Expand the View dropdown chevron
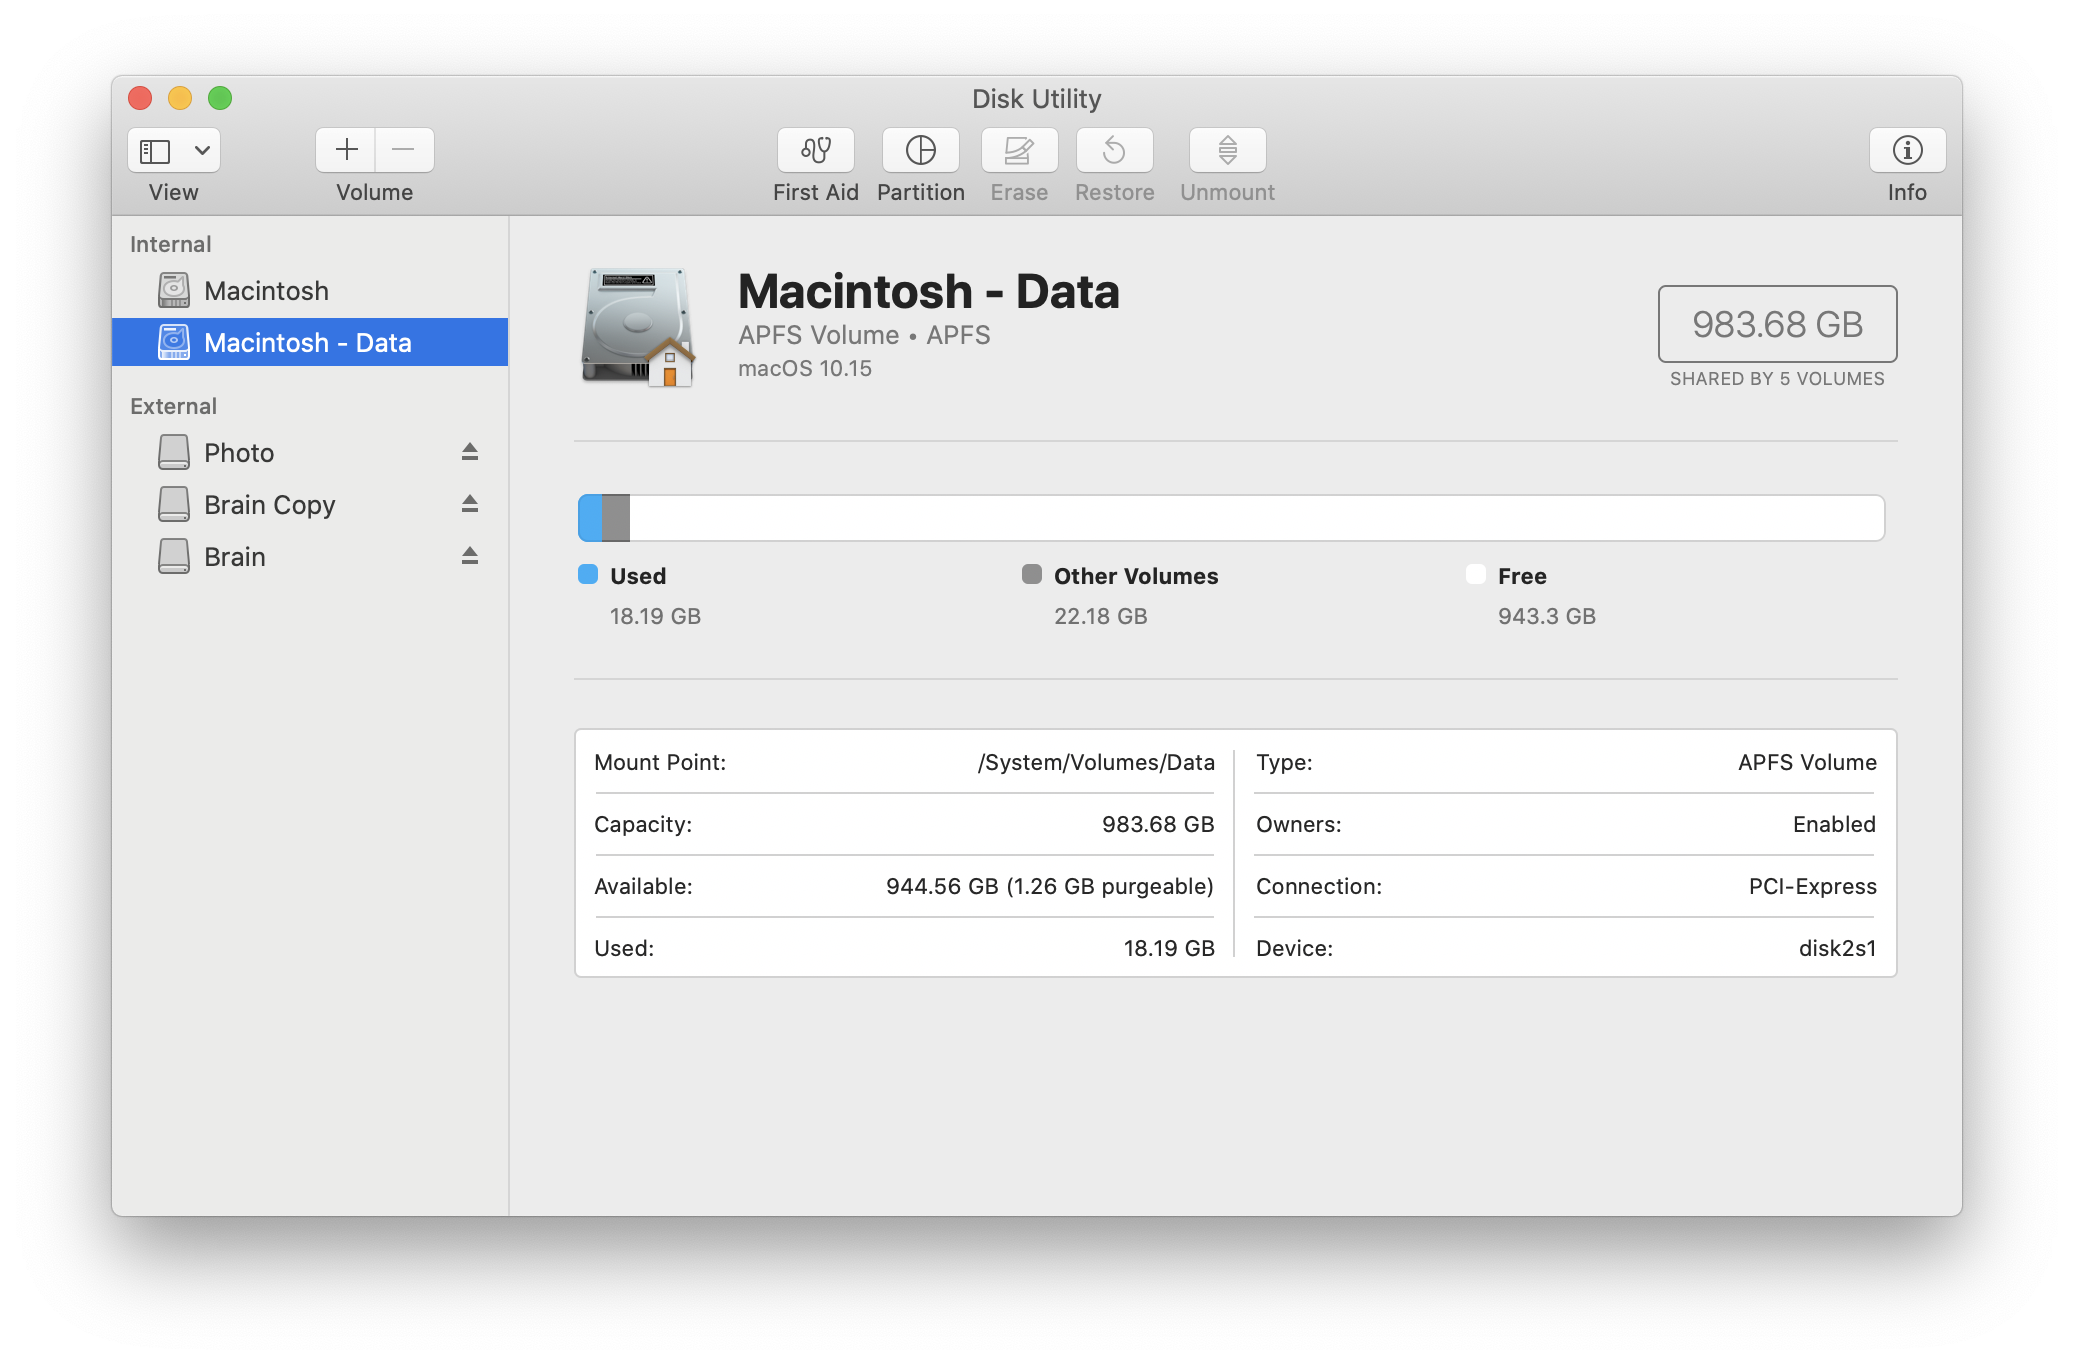Viewport: 2074px width, 1364px height. pos(202,151)
